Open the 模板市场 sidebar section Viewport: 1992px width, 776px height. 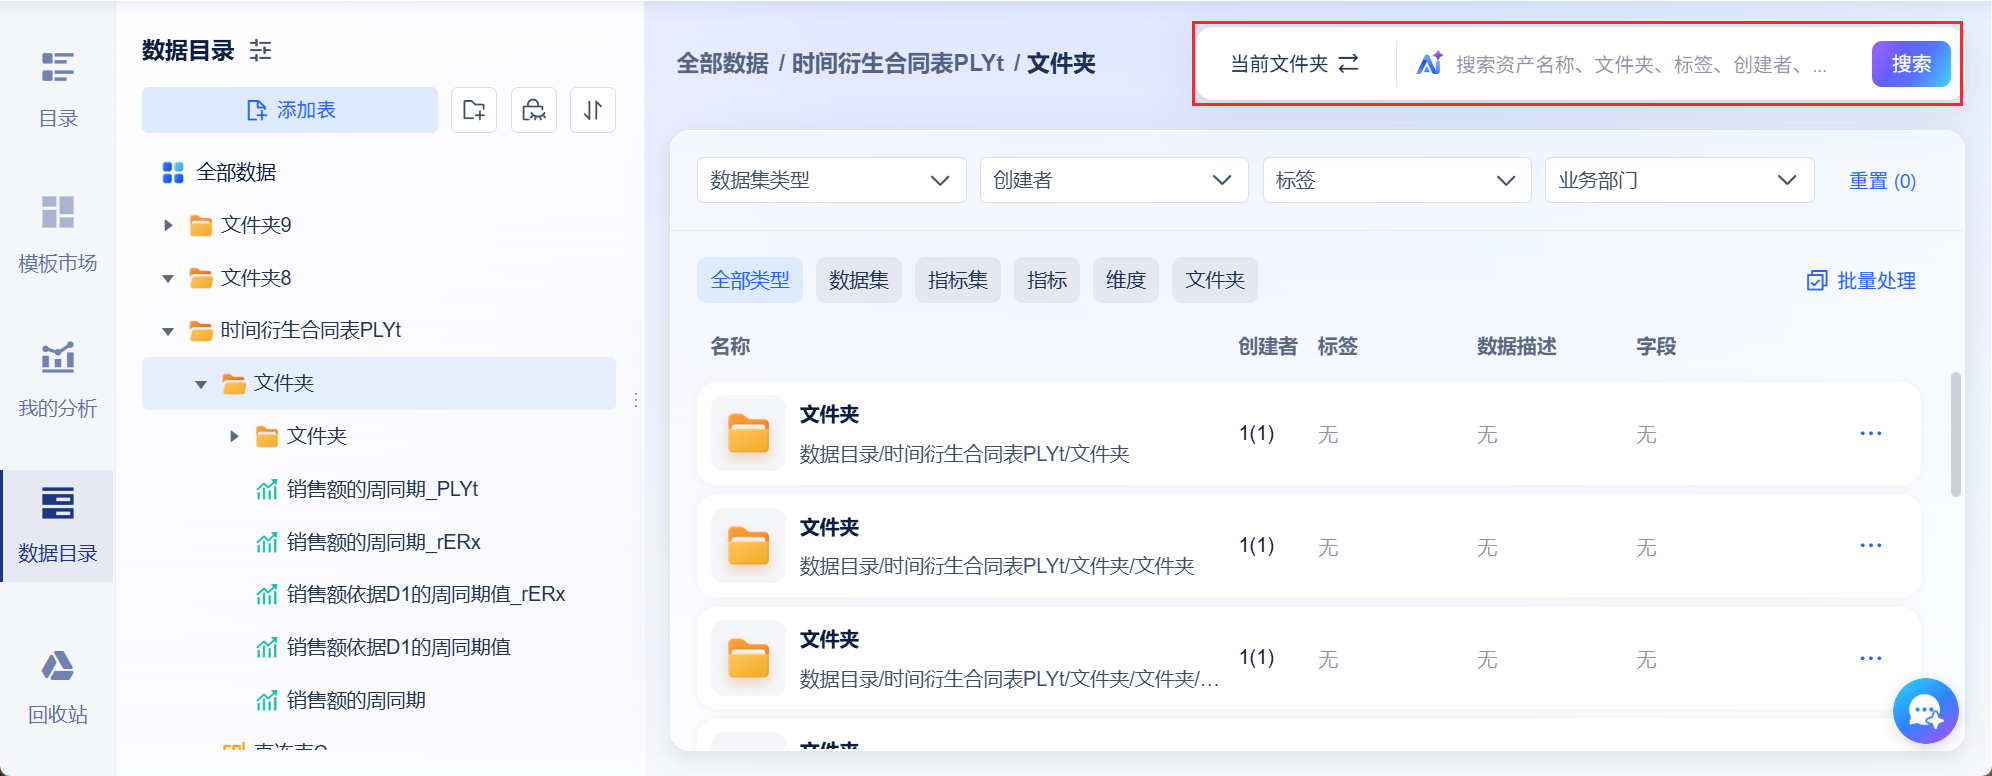(x=58, y=235)
